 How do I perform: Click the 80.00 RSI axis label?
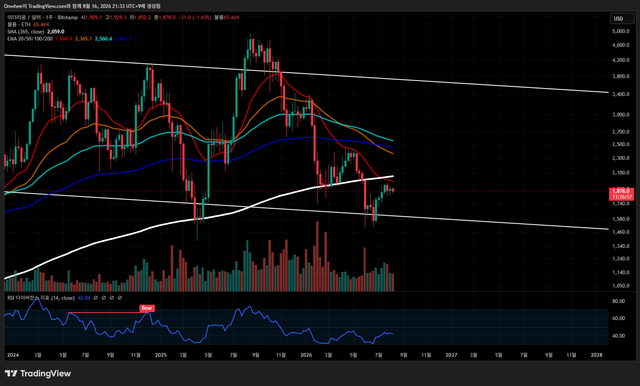[619, 301]
